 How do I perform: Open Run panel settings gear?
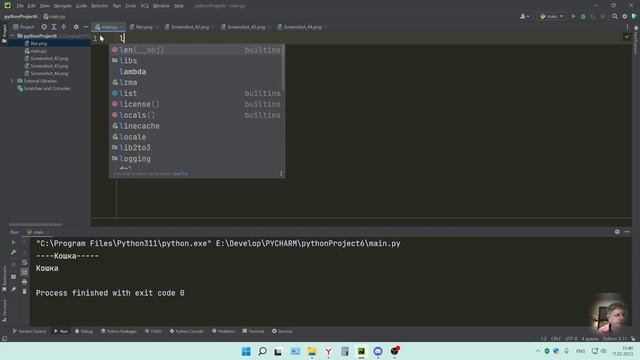(x=617, y=232)
